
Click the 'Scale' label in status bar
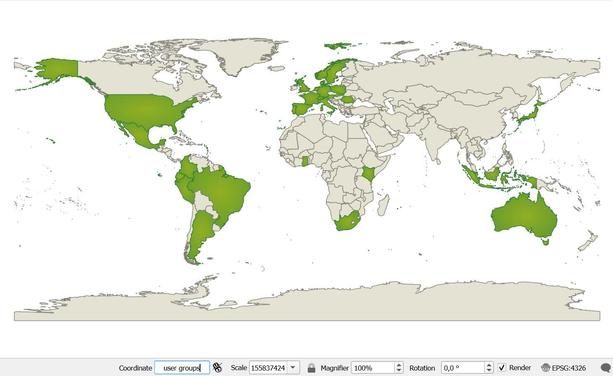238,368
